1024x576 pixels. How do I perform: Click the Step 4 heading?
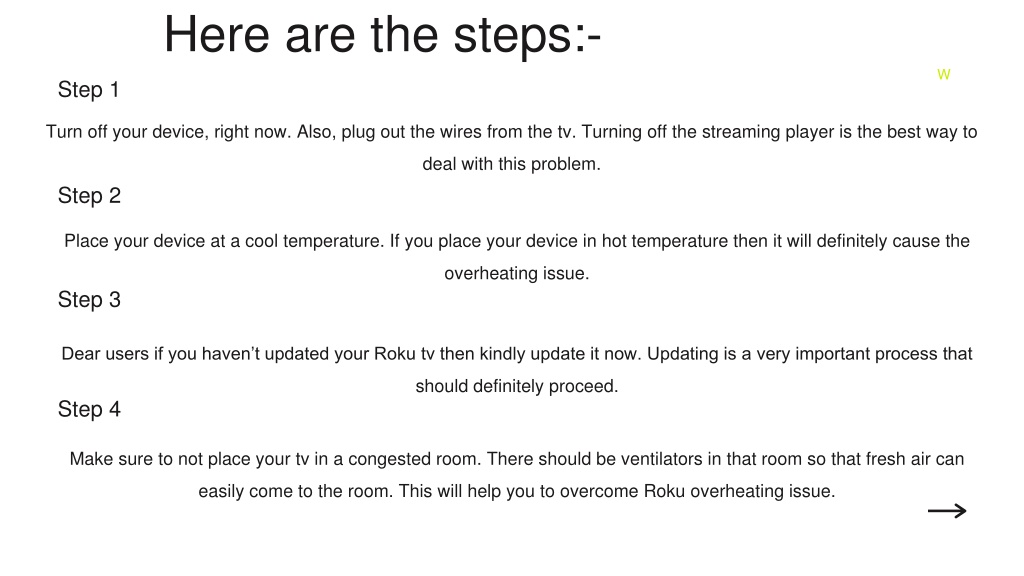point(89,409)
